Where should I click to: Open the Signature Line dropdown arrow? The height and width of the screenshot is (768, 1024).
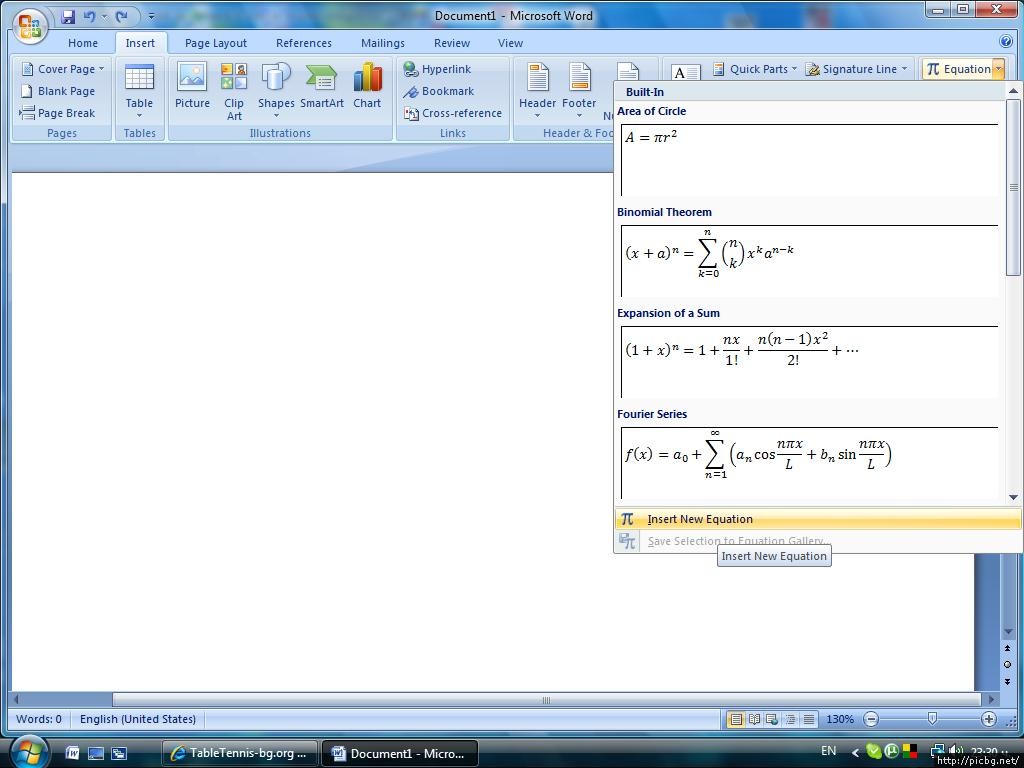pos(904,69)
